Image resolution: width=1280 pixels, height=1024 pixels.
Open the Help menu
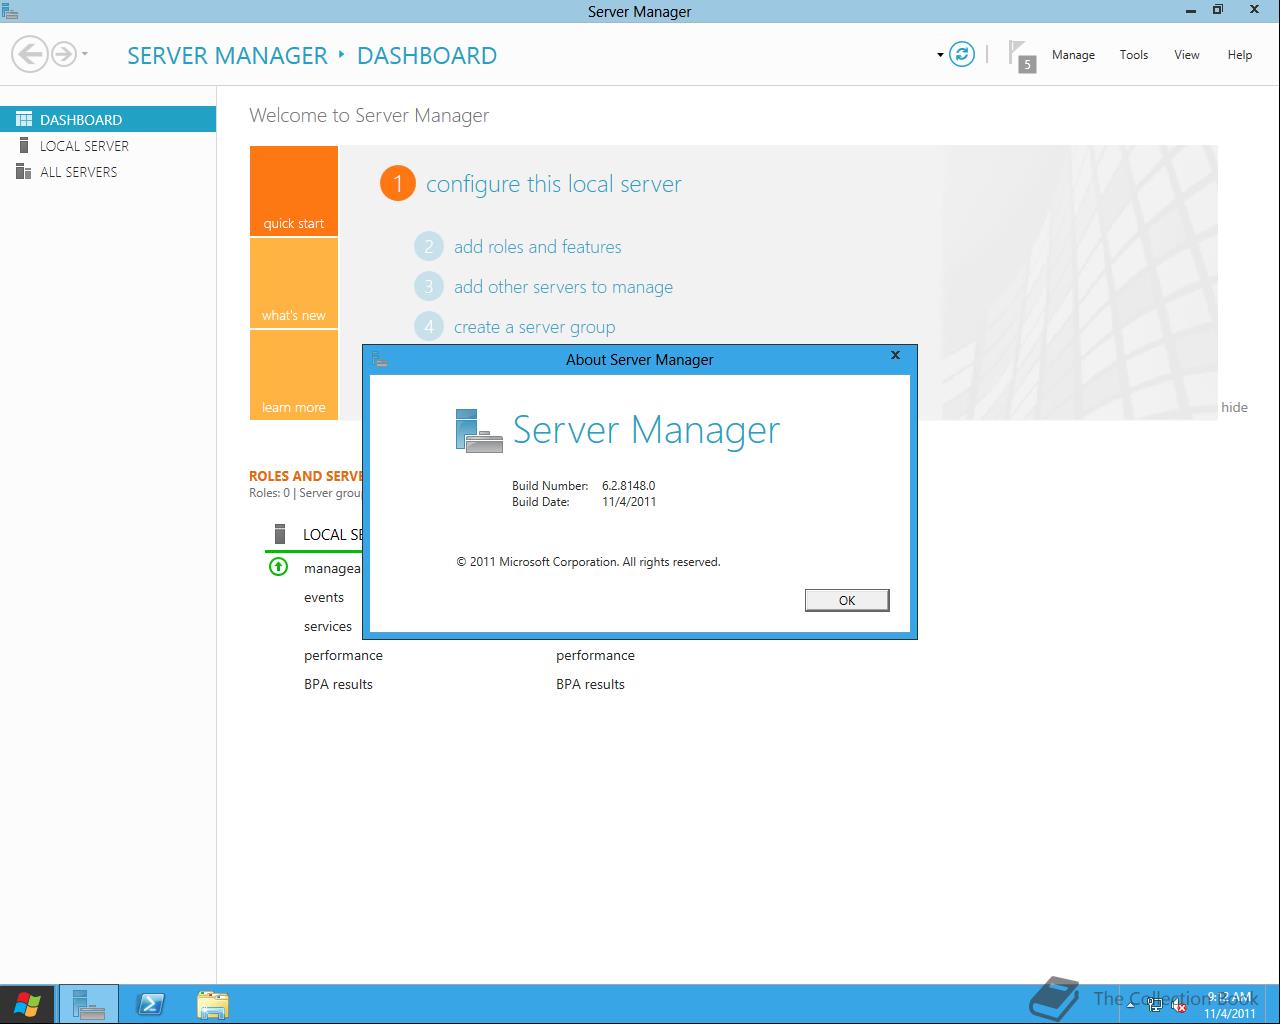click(1240, 55)
